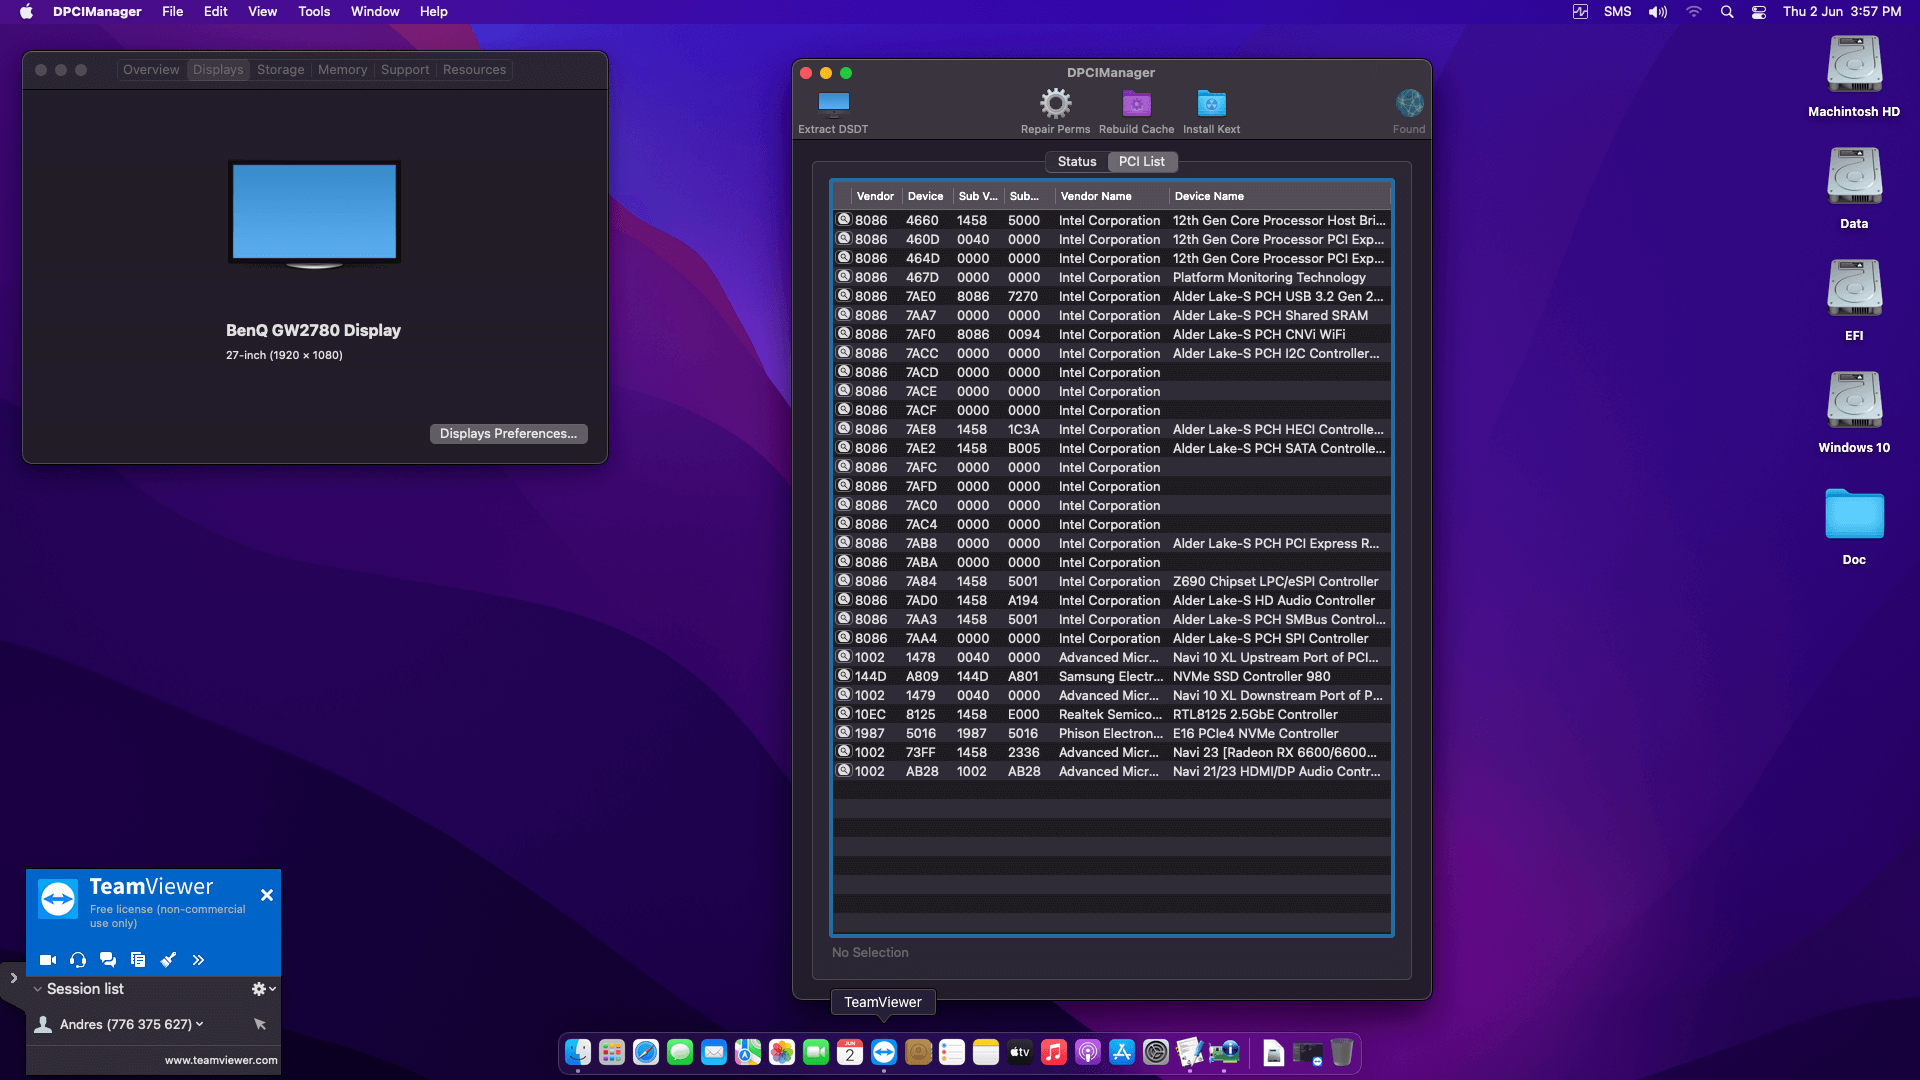Click the Repair Perms gear icon
The image size is (1920, 1080).
coord(1055,104)
